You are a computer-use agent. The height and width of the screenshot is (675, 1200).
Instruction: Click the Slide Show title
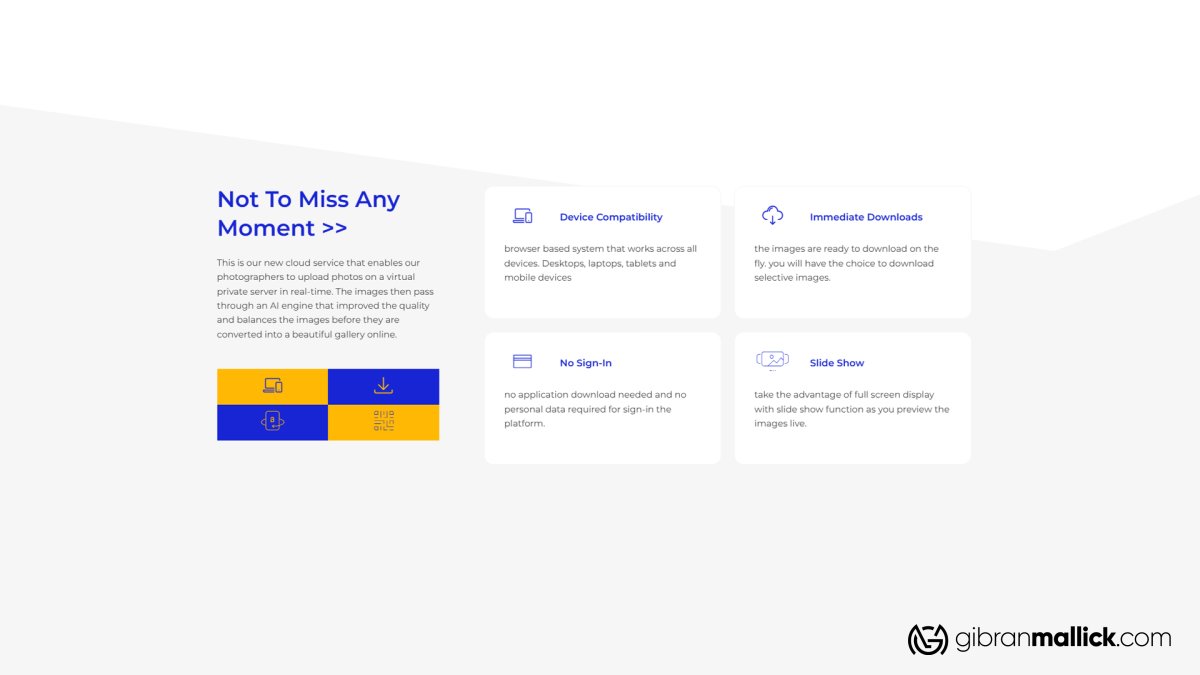coord(836,363)
